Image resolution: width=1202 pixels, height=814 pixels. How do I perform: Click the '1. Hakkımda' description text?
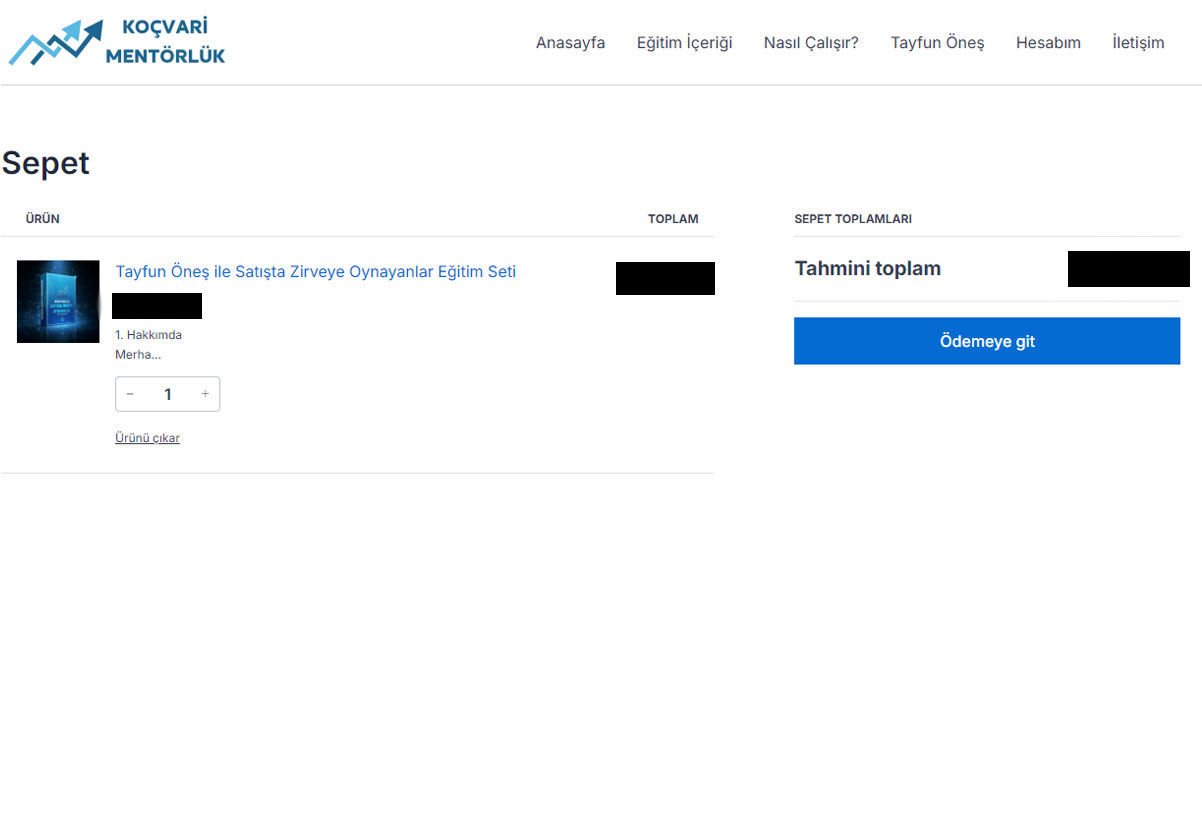pyautogui.click(x=148, y=335)
